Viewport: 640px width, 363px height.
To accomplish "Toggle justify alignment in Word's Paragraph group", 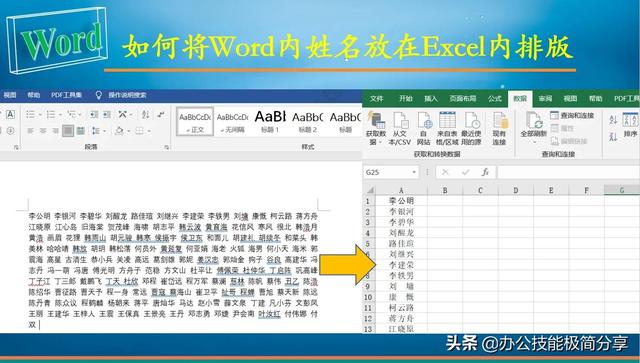I will click(68, 131).
